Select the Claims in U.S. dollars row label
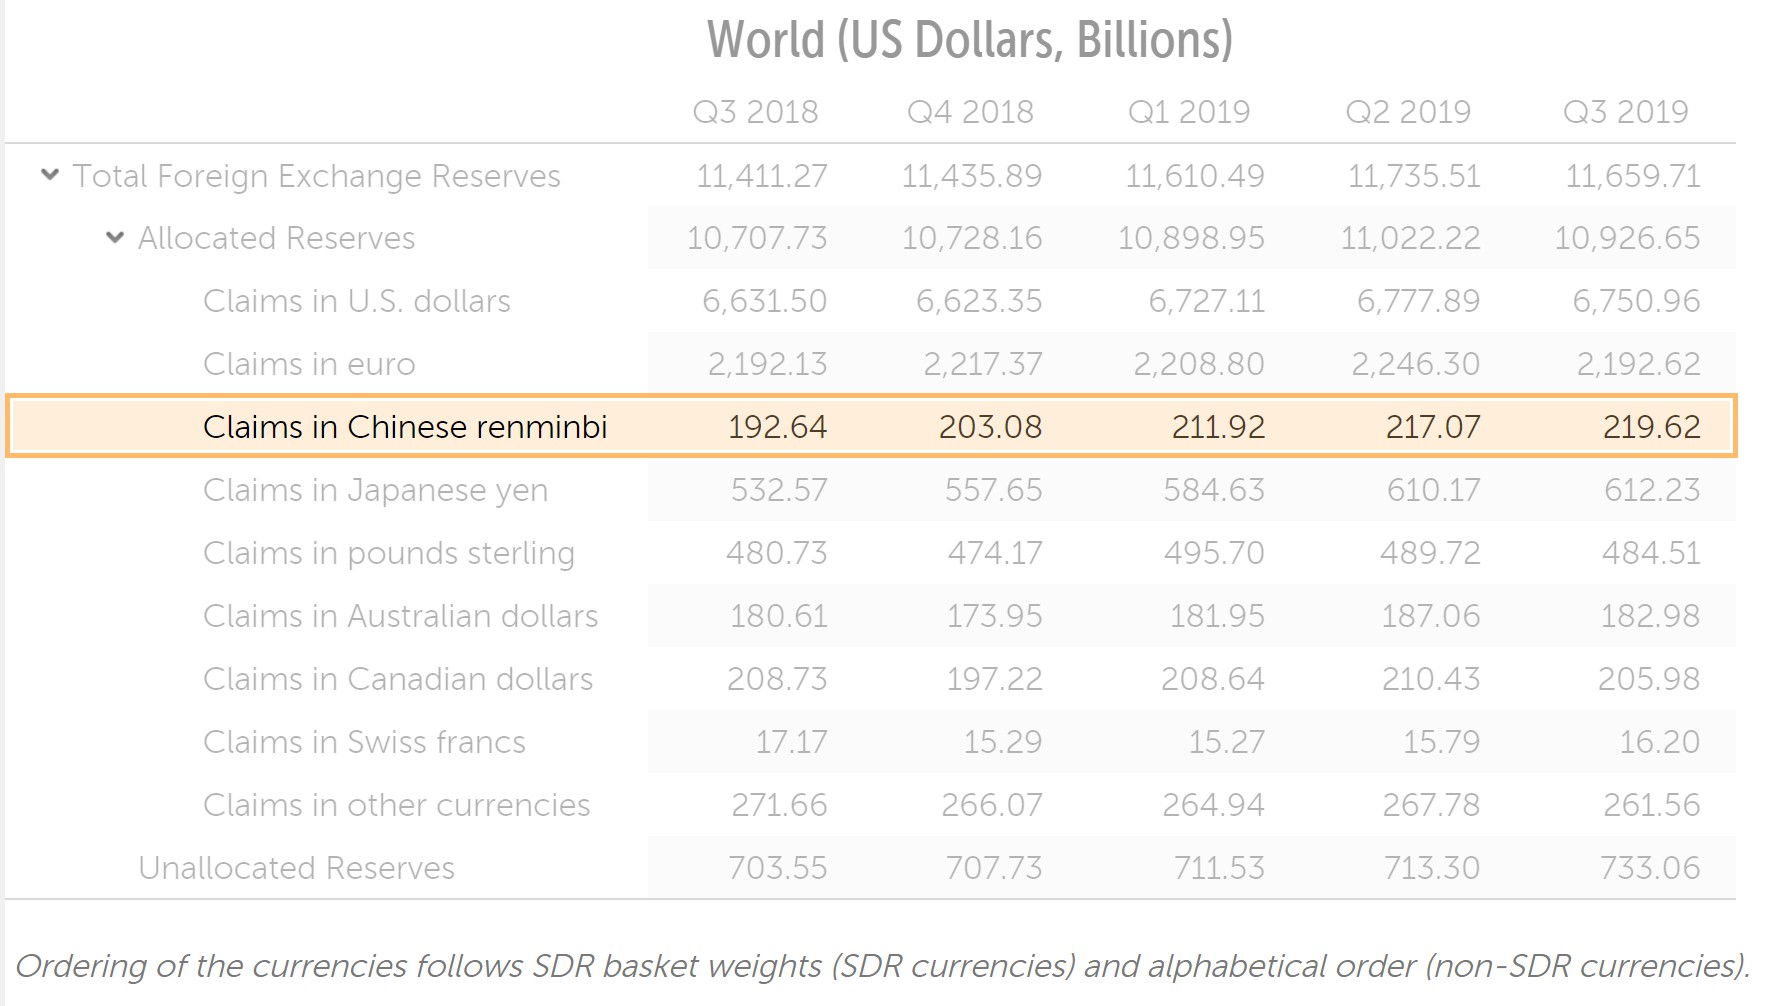The height and width of the screenshot is (1006, 1771). click(356, 301)
